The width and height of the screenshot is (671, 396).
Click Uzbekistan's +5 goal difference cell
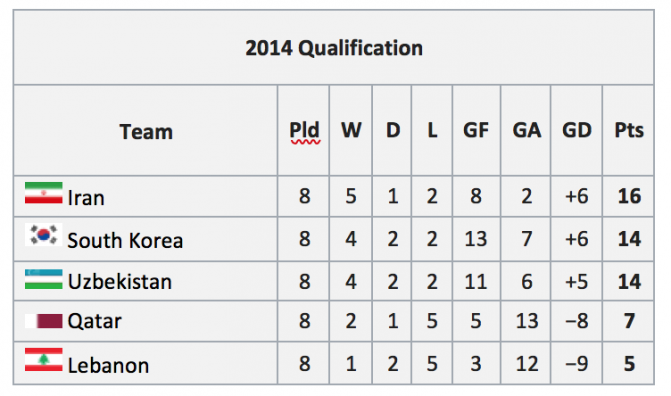tap(577, 281)
